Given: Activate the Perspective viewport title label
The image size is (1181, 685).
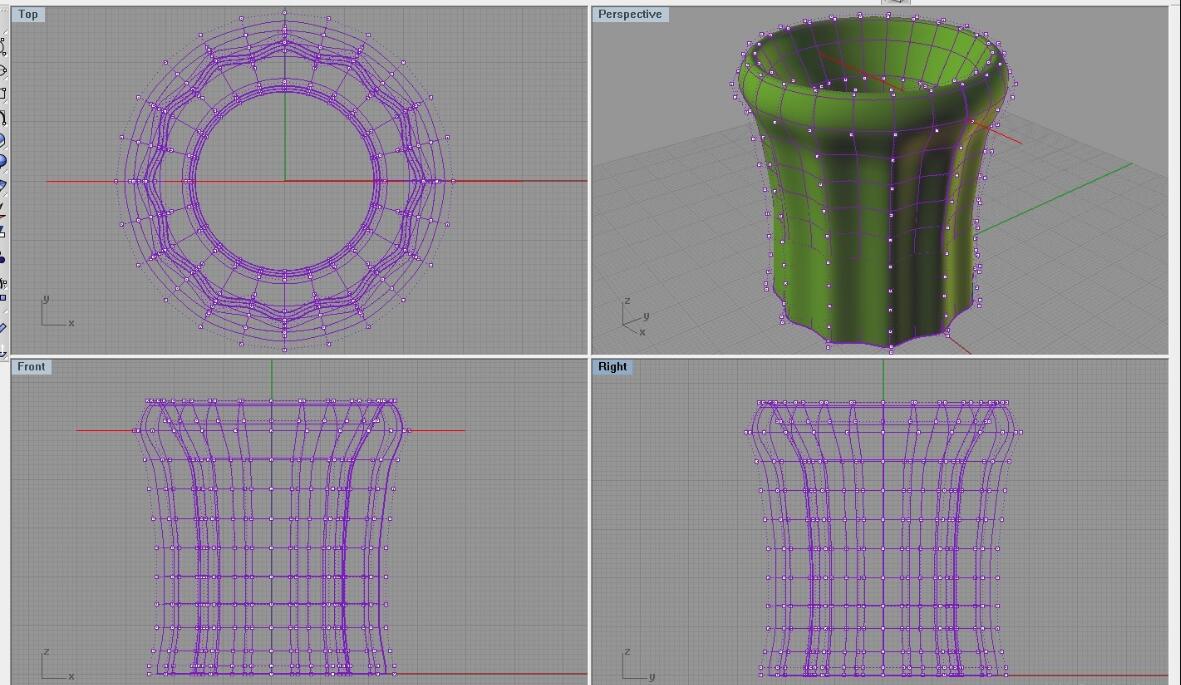Looking at the screenshot, I should (x=629, y=14).
